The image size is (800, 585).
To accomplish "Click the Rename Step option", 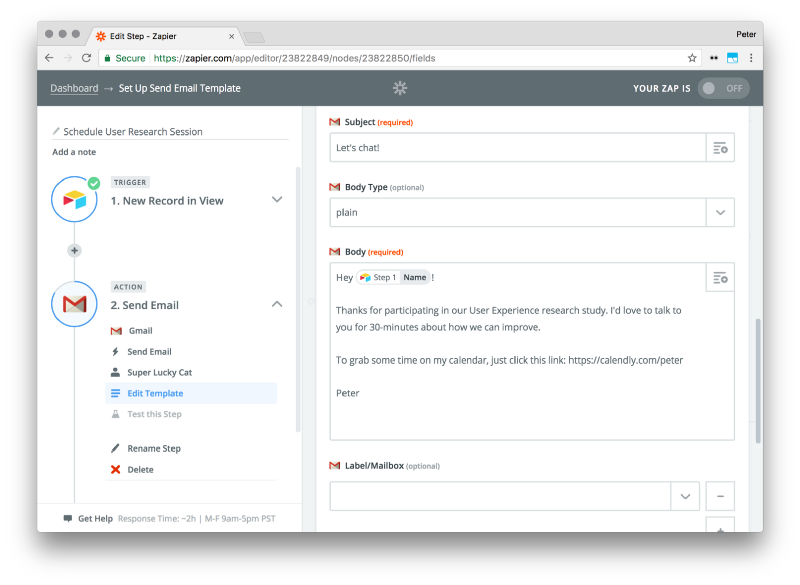I will [154, 448].
